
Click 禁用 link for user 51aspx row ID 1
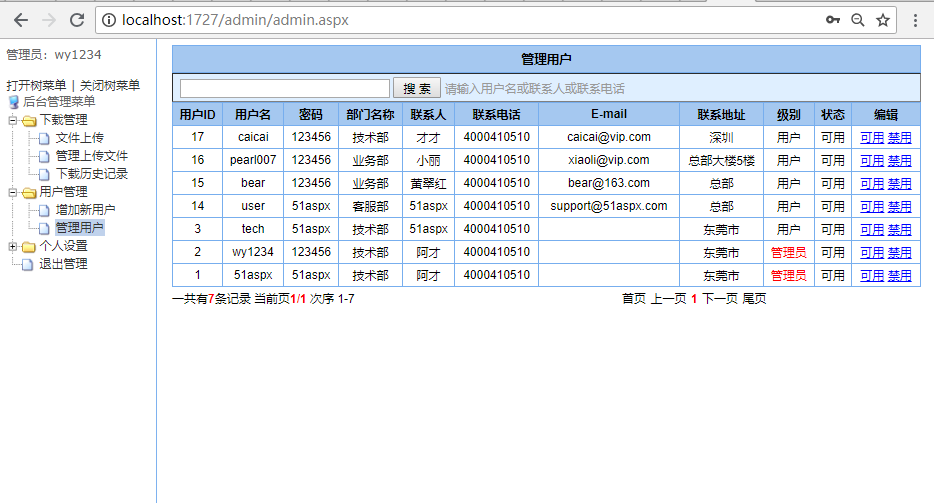click(899, 275)
